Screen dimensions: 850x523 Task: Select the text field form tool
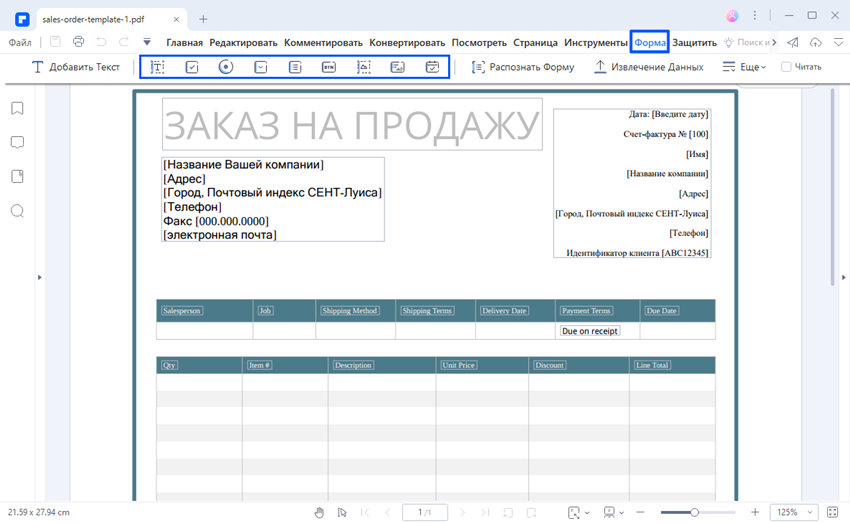[157, 67]
